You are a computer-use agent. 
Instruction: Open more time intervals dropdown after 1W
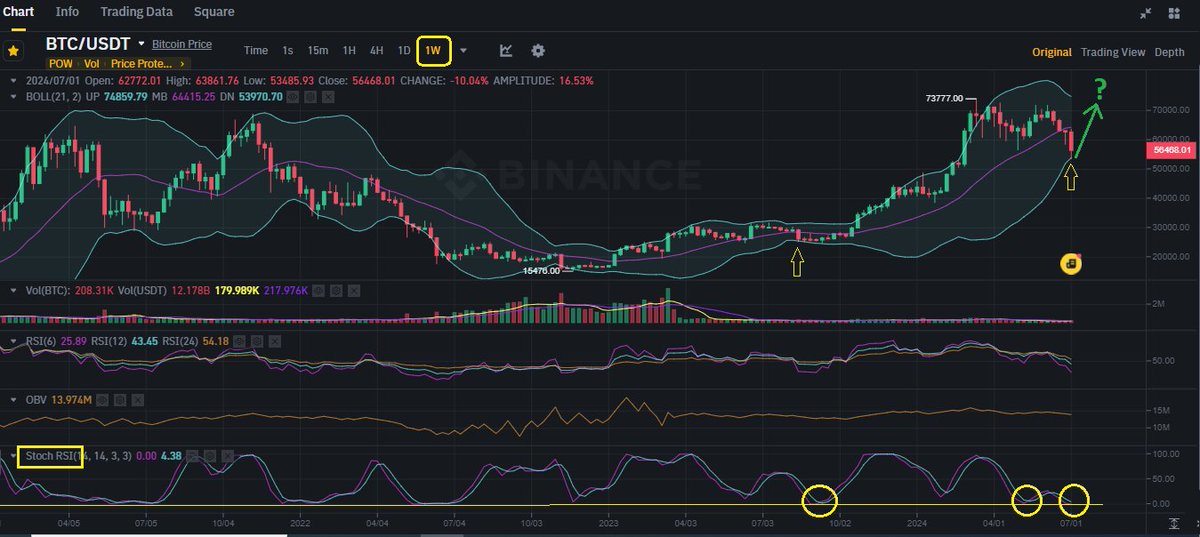pyautogui.click(x=463, y=50)
